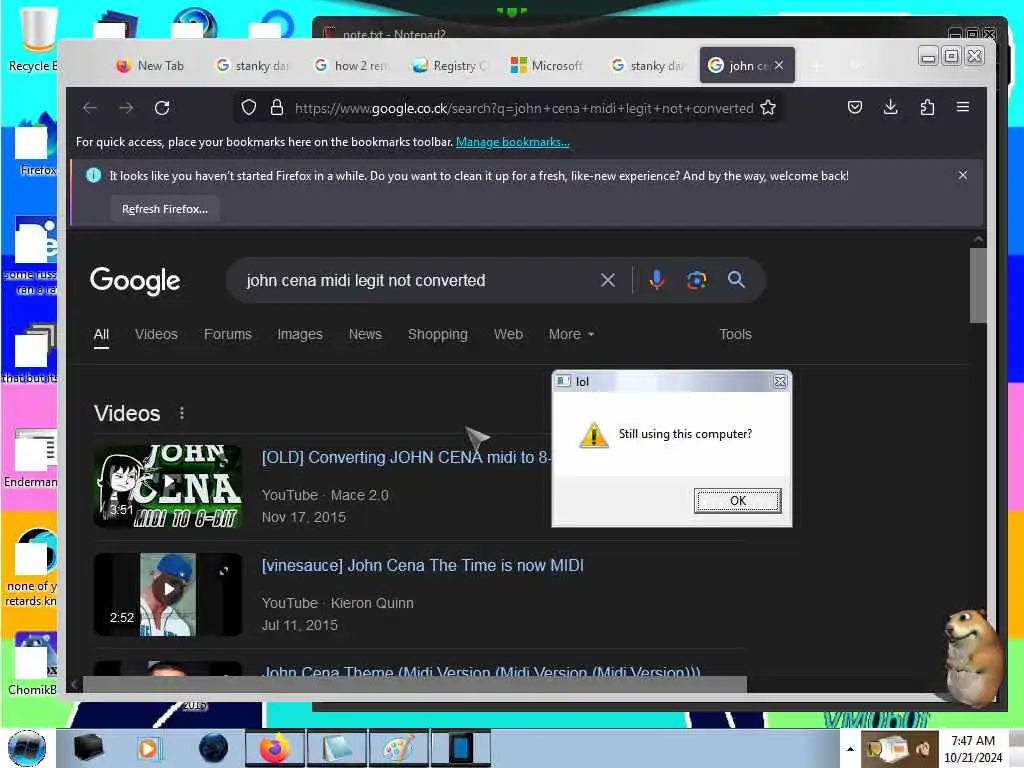1024x768 pixels.
Task: Open the Recycle Bin desktop icon
Action: point(33,37)
